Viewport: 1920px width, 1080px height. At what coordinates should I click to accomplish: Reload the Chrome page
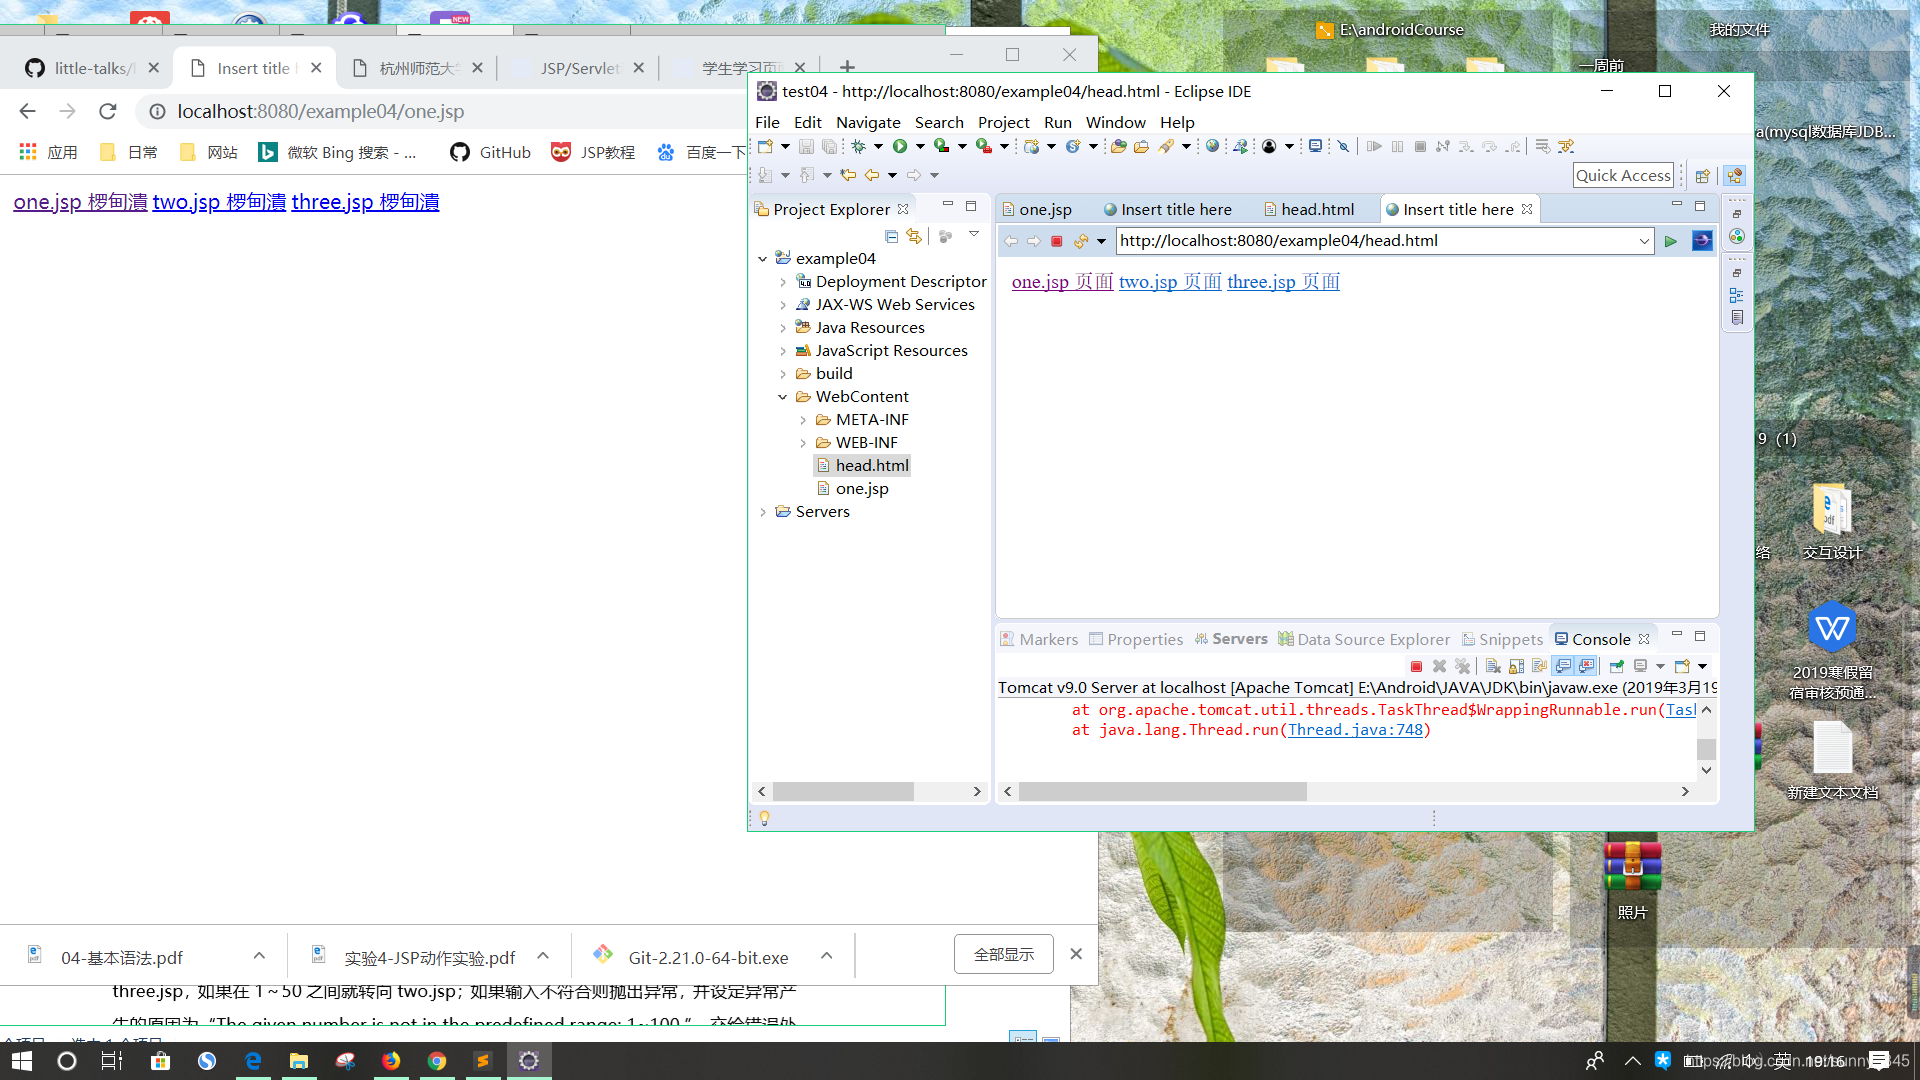click(108, 111)
